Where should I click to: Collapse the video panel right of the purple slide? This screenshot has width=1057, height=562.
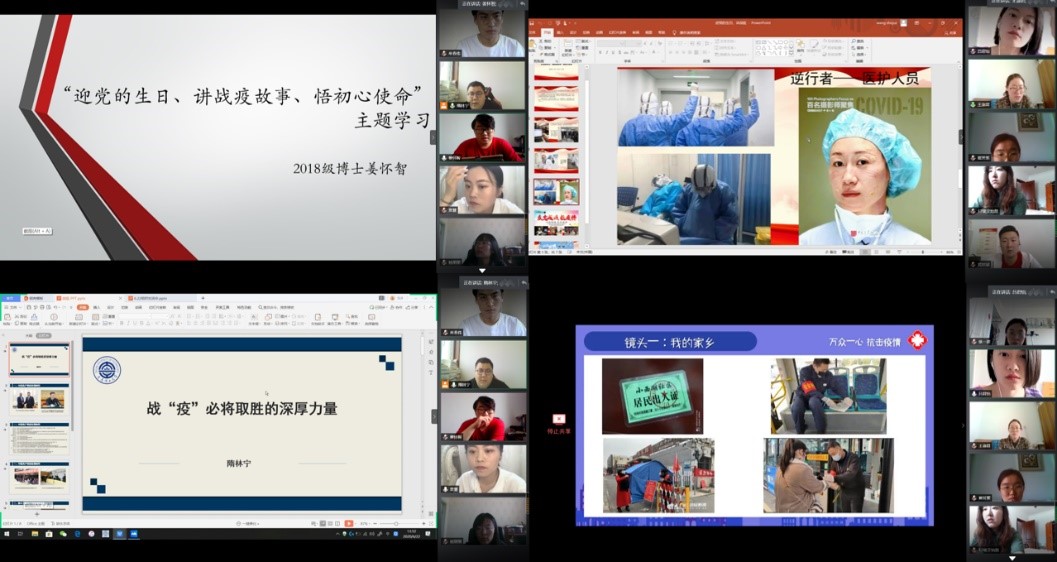[962, 424]
